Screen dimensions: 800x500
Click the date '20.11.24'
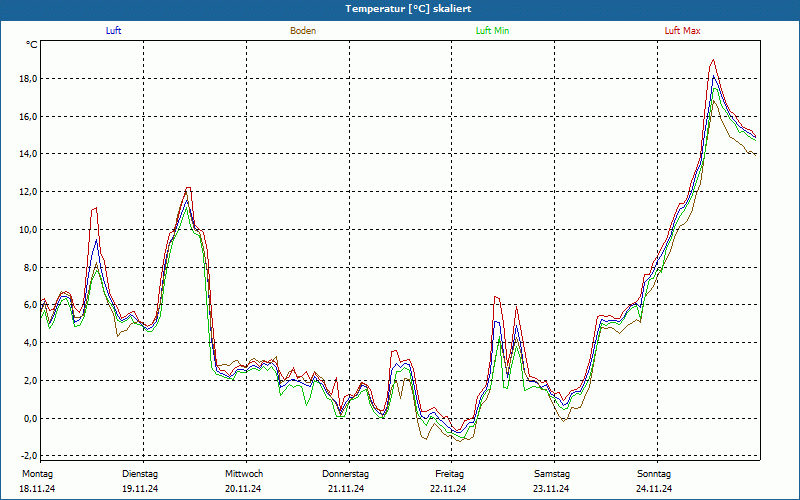(x=243, y=489)
